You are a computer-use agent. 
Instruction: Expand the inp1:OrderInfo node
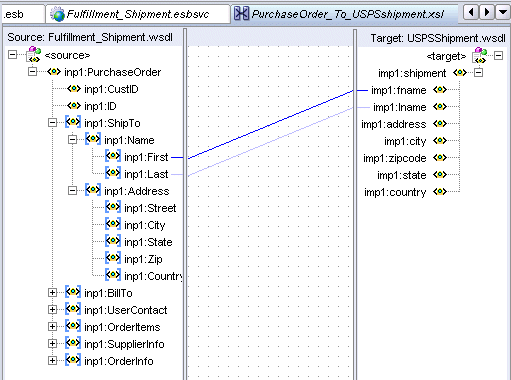52,361
